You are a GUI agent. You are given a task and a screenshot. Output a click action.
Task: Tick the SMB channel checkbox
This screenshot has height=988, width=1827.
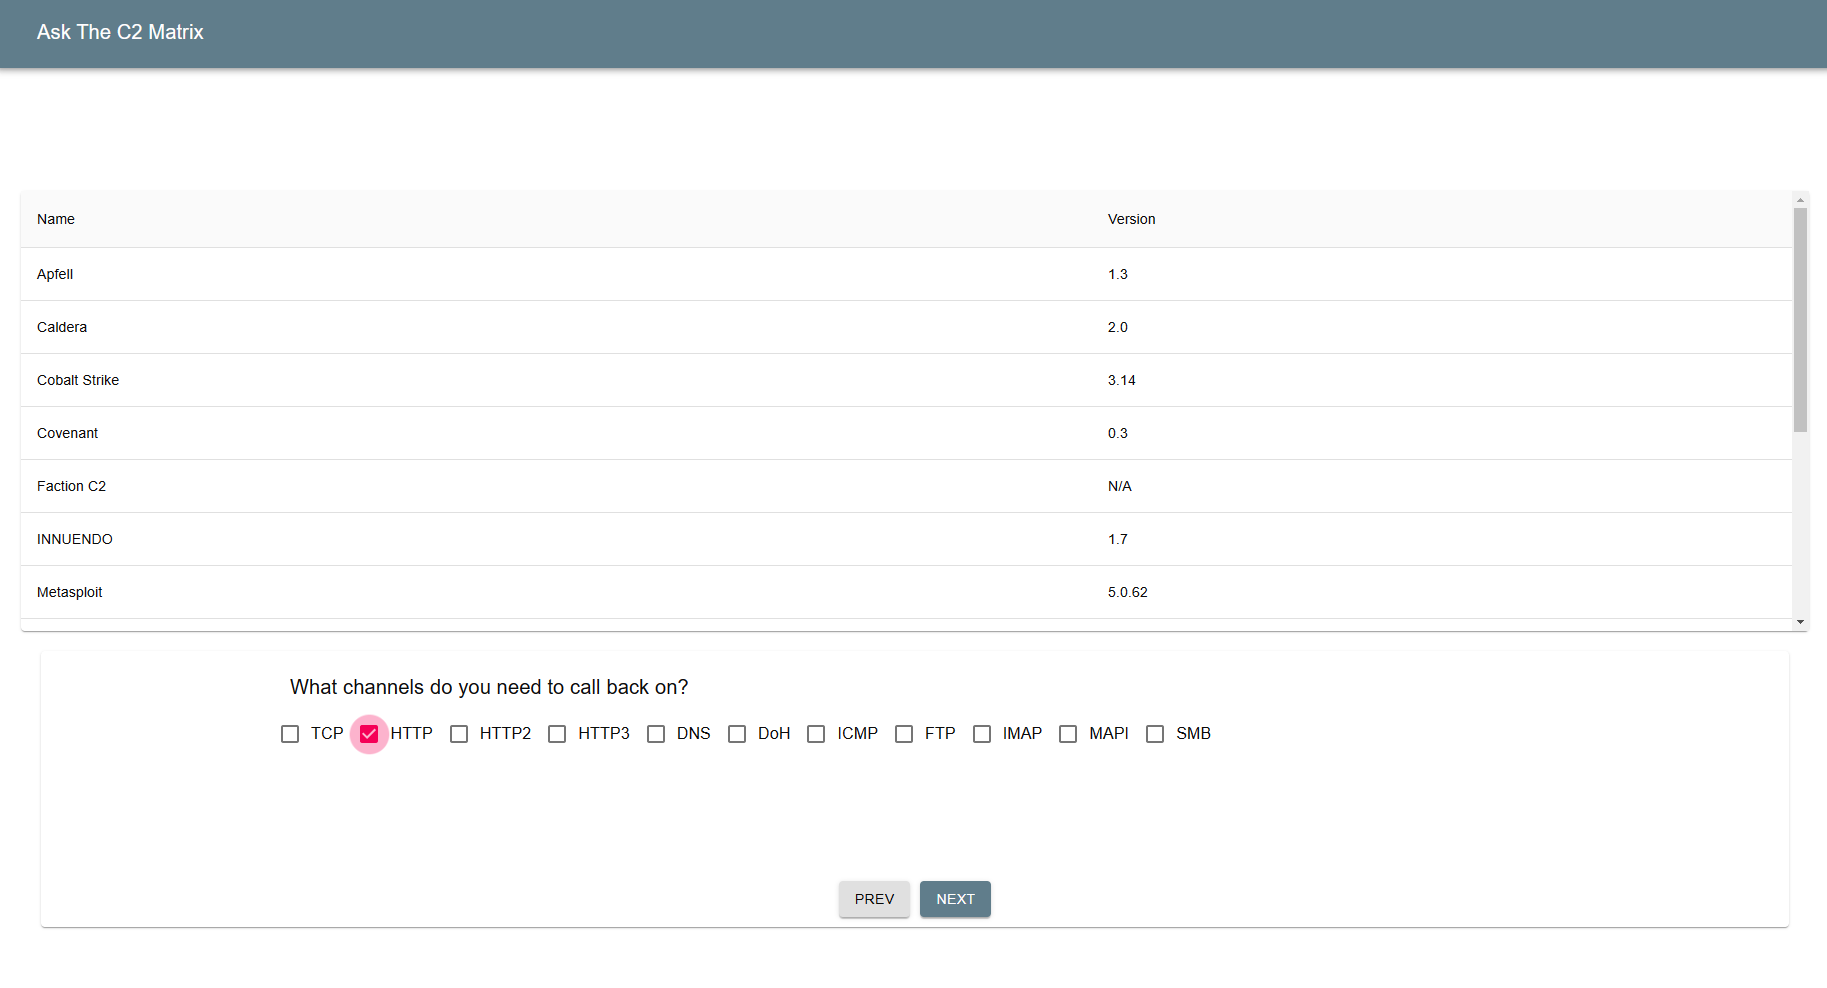(x=1155, y=734)
